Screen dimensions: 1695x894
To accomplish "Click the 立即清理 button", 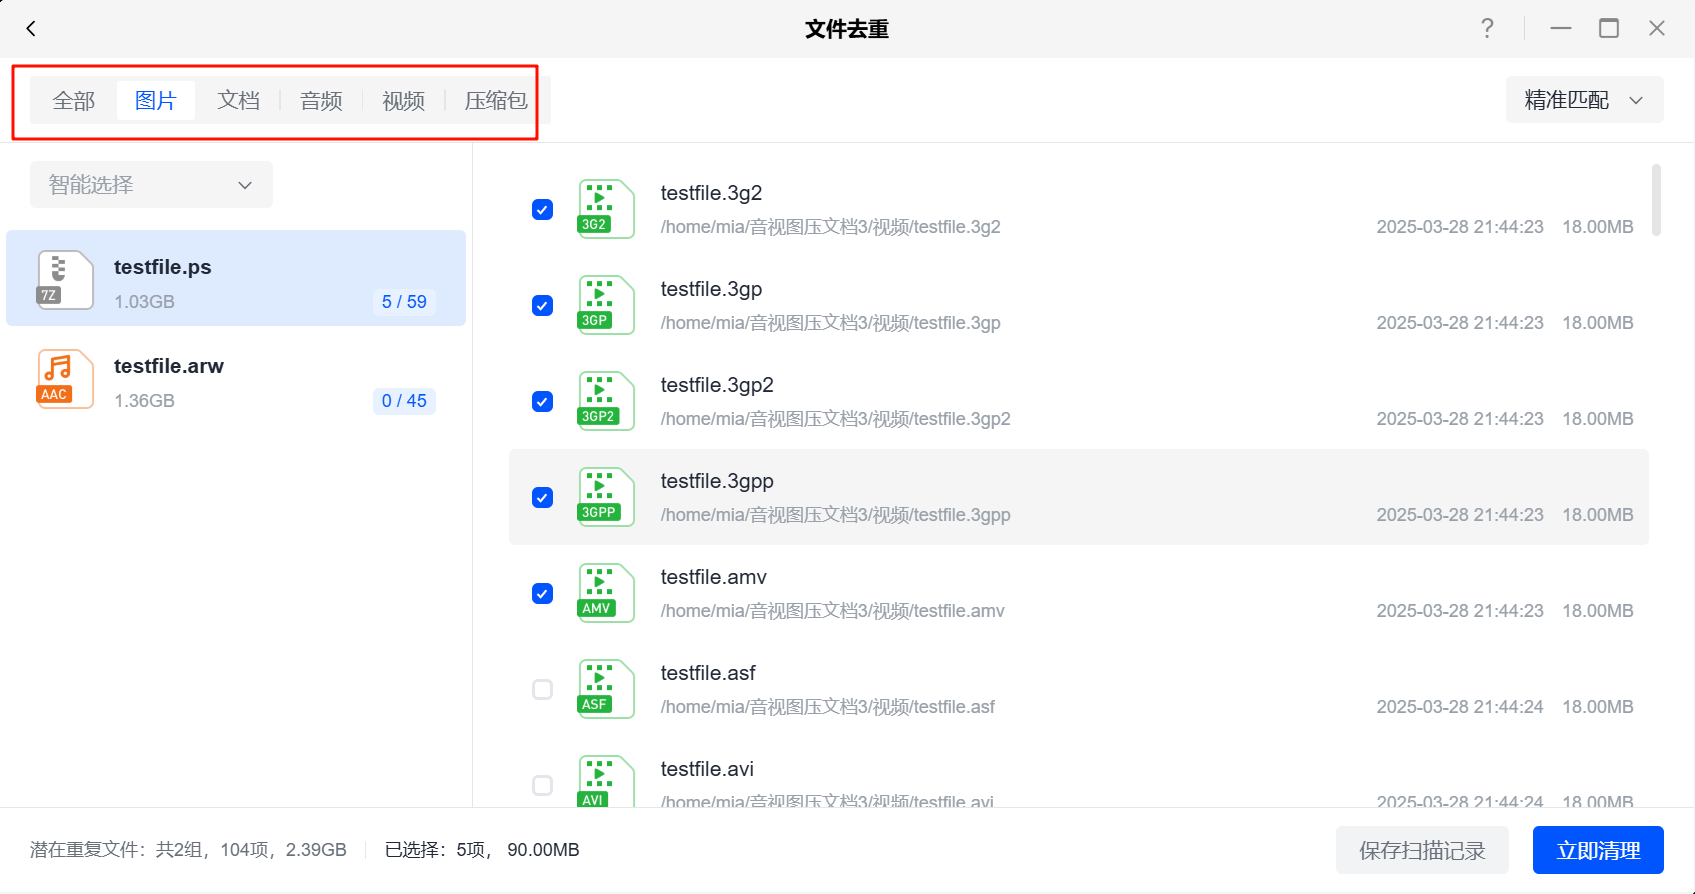I will [1597, 850].
